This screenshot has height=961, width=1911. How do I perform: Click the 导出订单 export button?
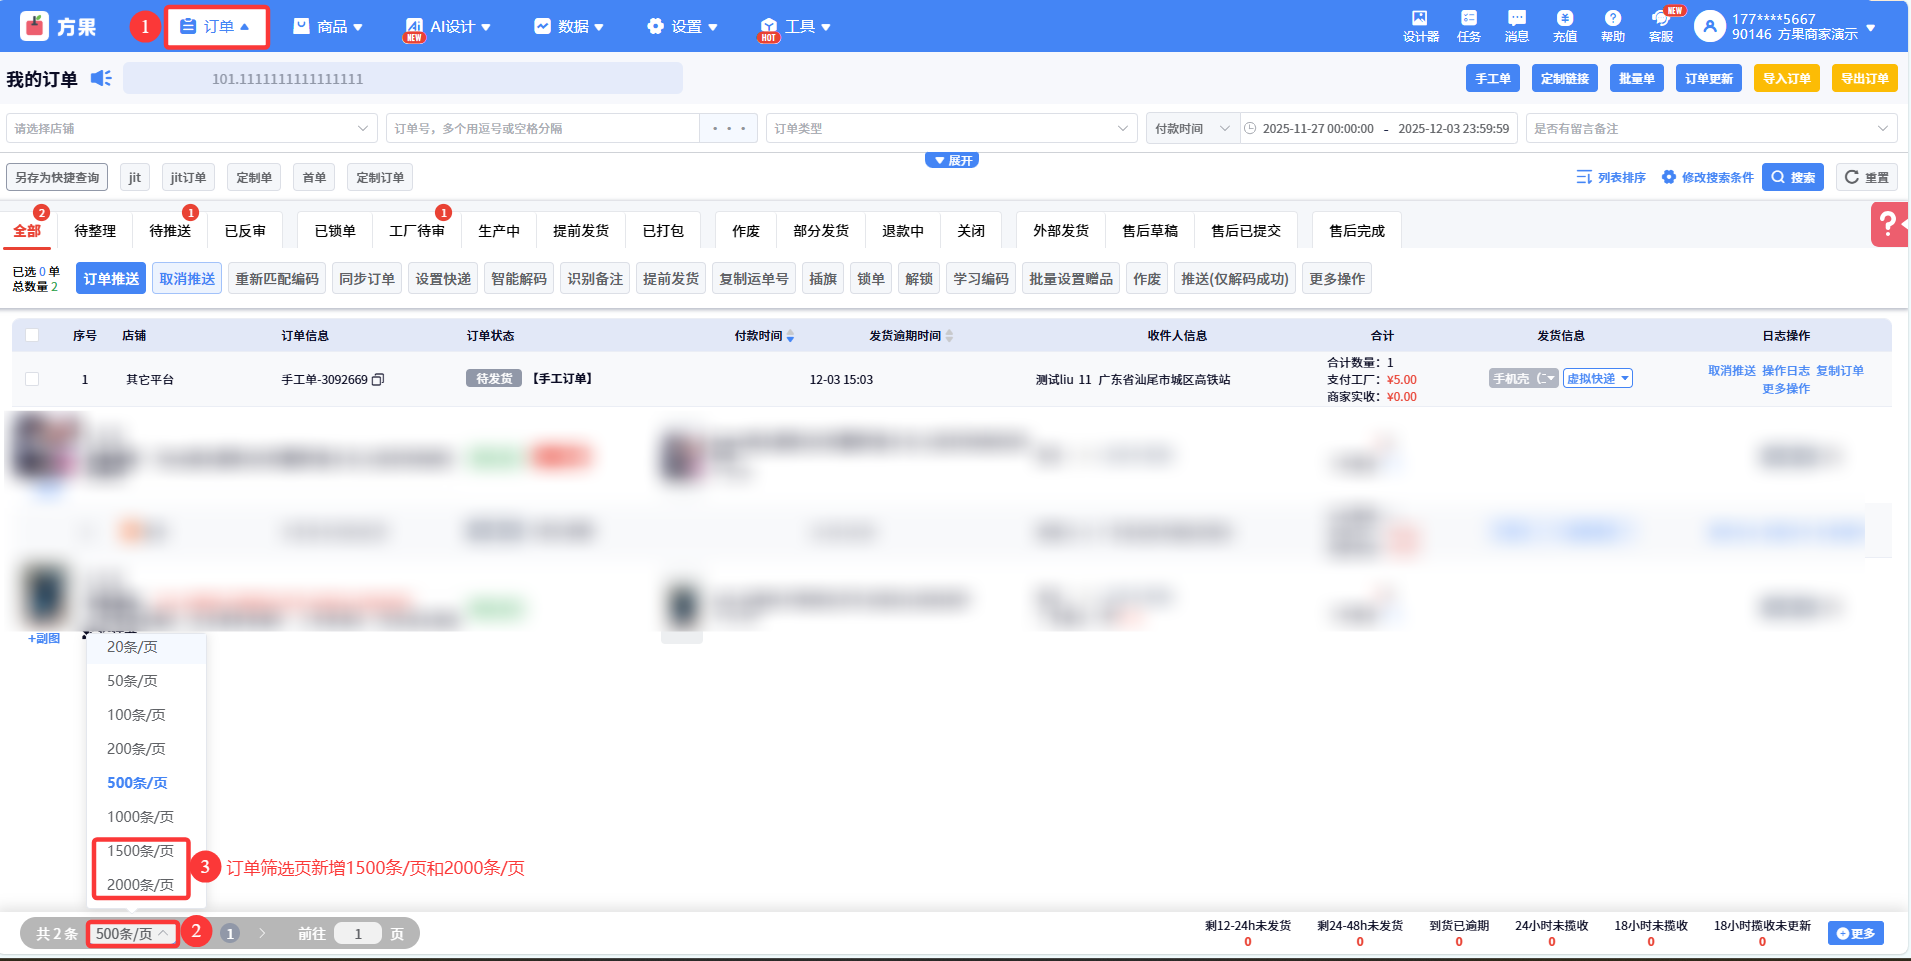click(x=1864, y=78)
